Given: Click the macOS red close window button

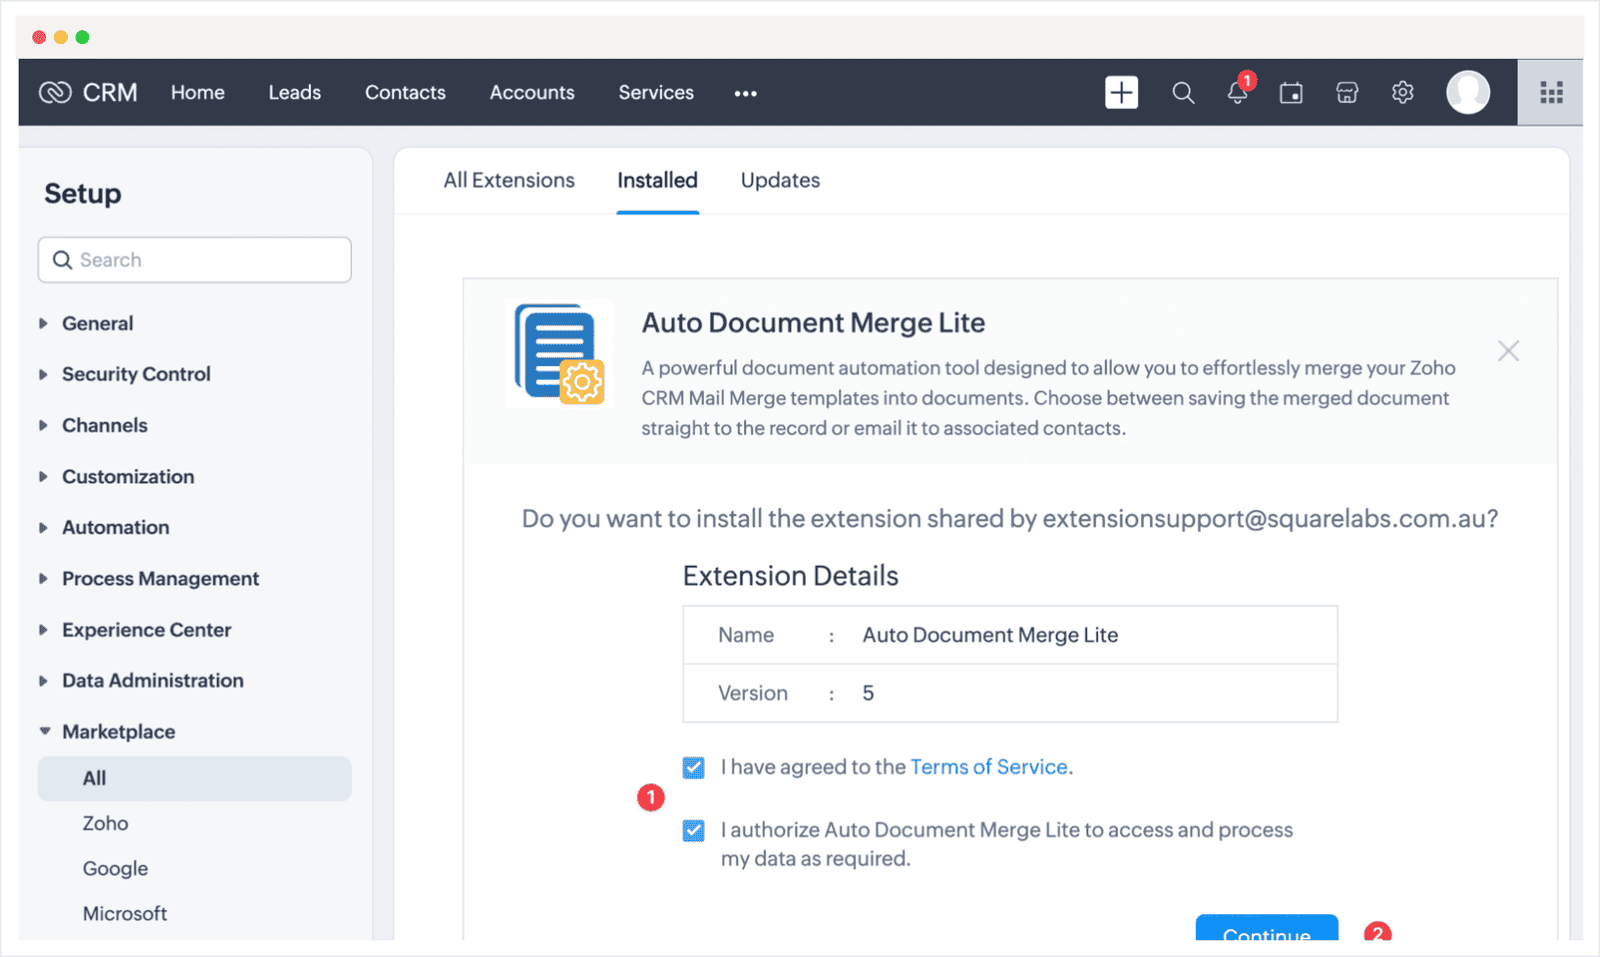Looking at the screenshot, I should click(39, 37).
